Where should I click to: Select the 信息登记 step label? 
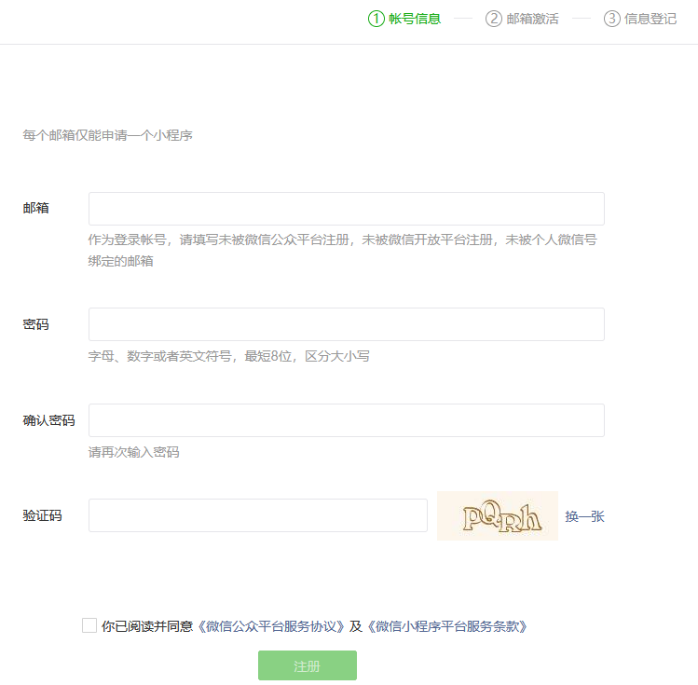(650, 19)
